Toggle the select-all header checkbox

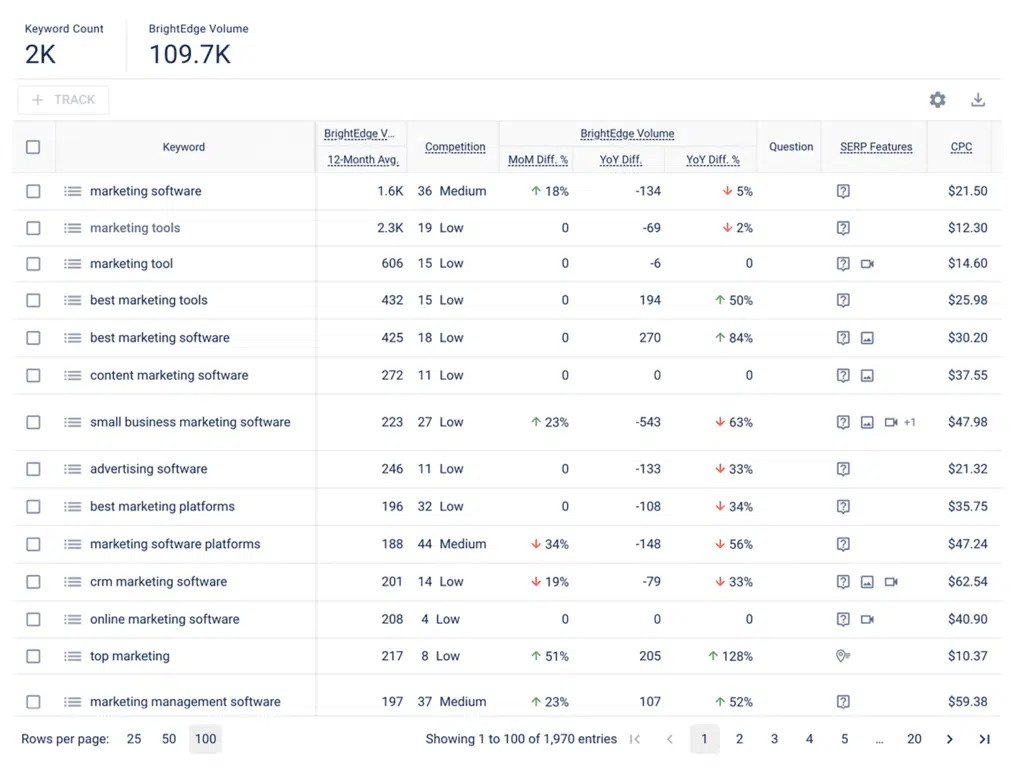33,147
